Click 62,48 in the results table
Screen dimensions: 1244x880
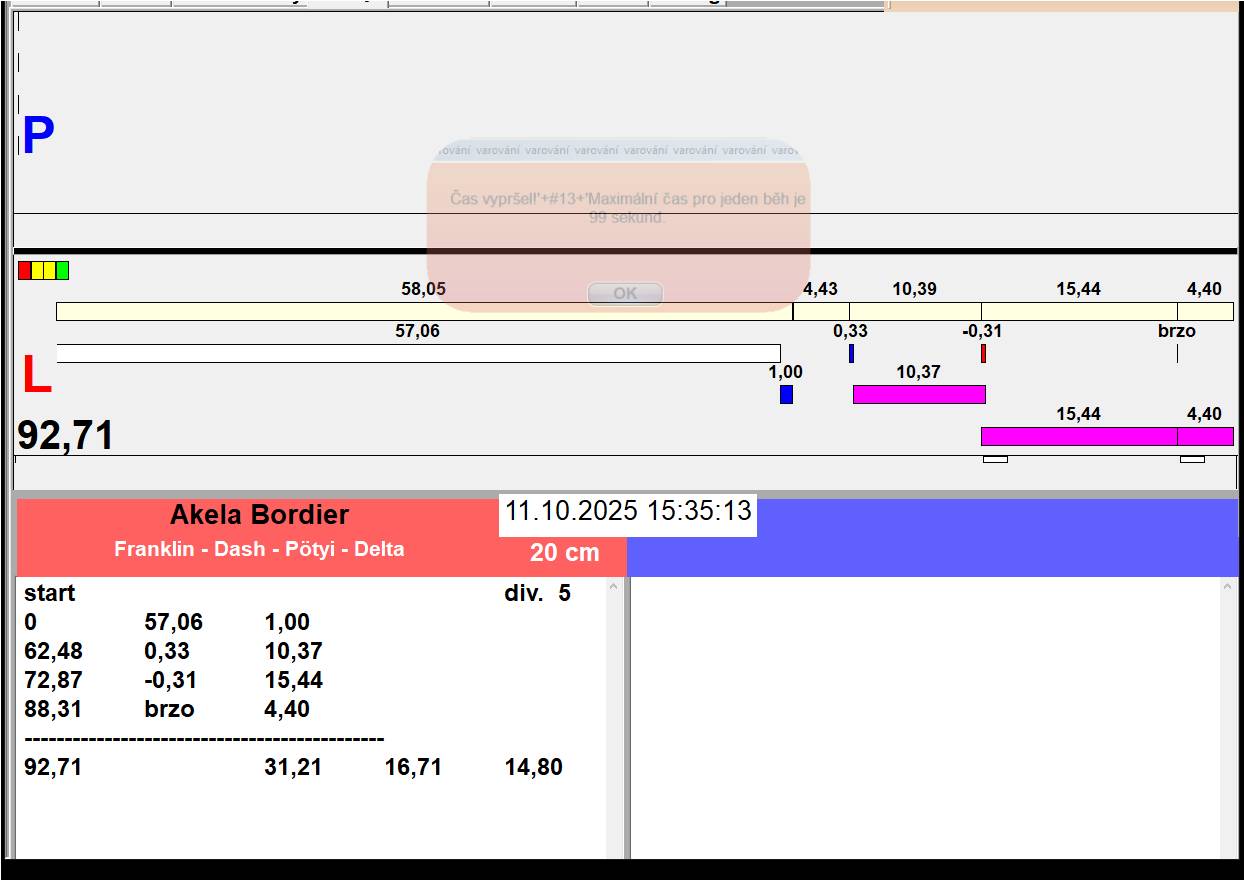pos(54,651)
